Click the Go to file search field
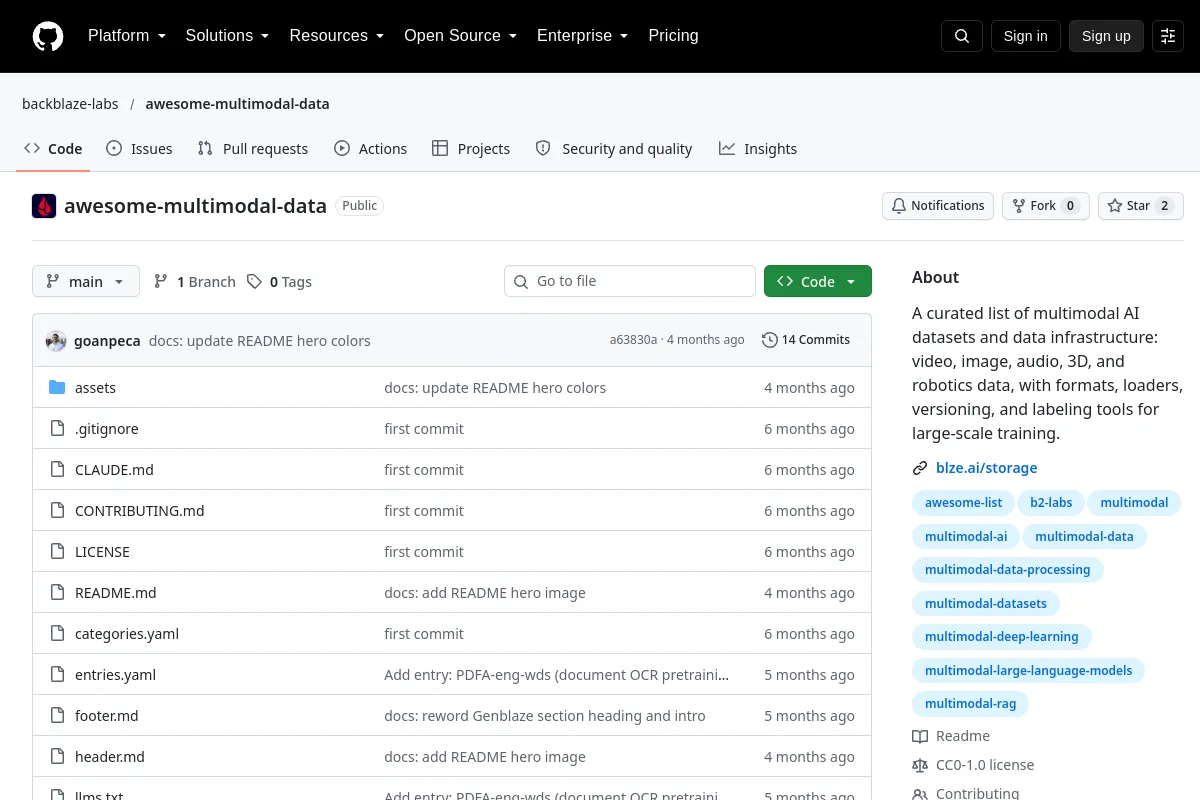 [x=630, y=282]
